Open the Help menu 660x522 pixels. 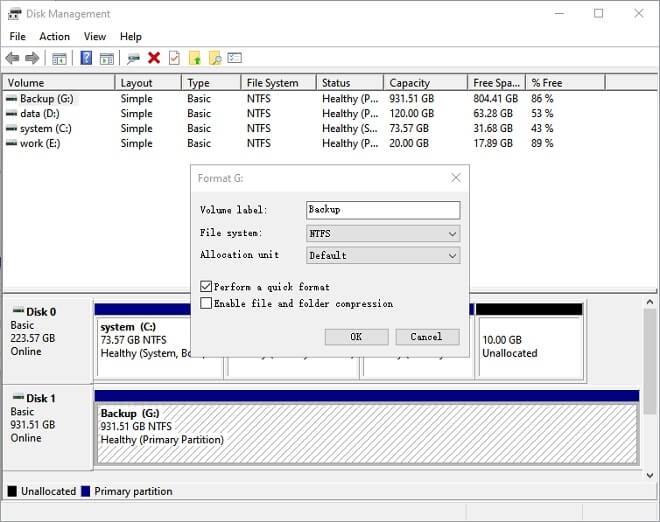pos(130,37)
